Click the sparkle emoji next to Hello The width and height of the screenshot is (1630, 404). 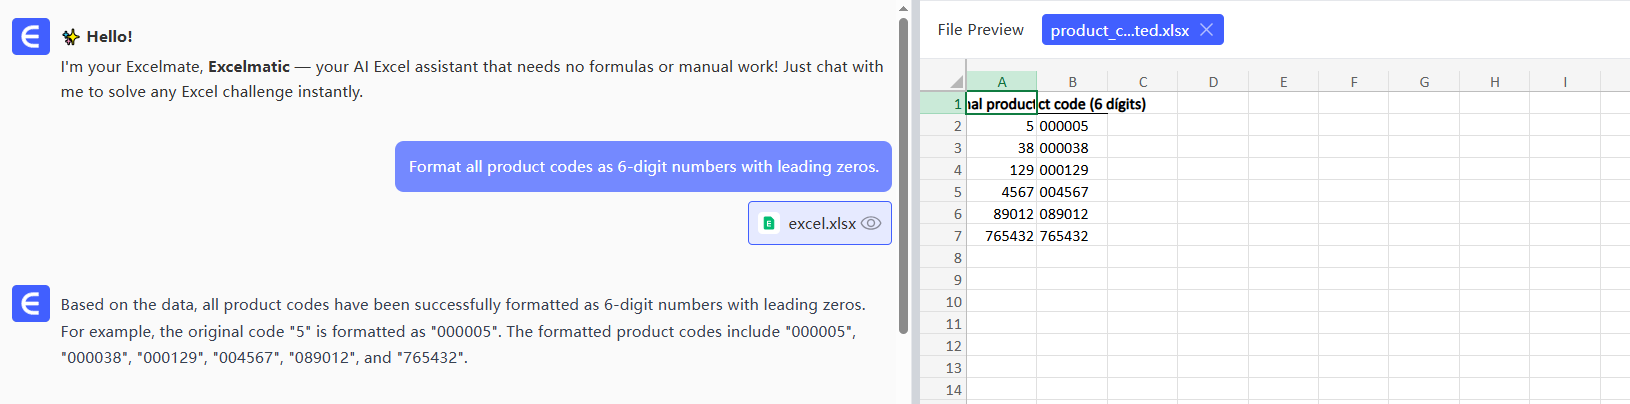pos(71,37)
